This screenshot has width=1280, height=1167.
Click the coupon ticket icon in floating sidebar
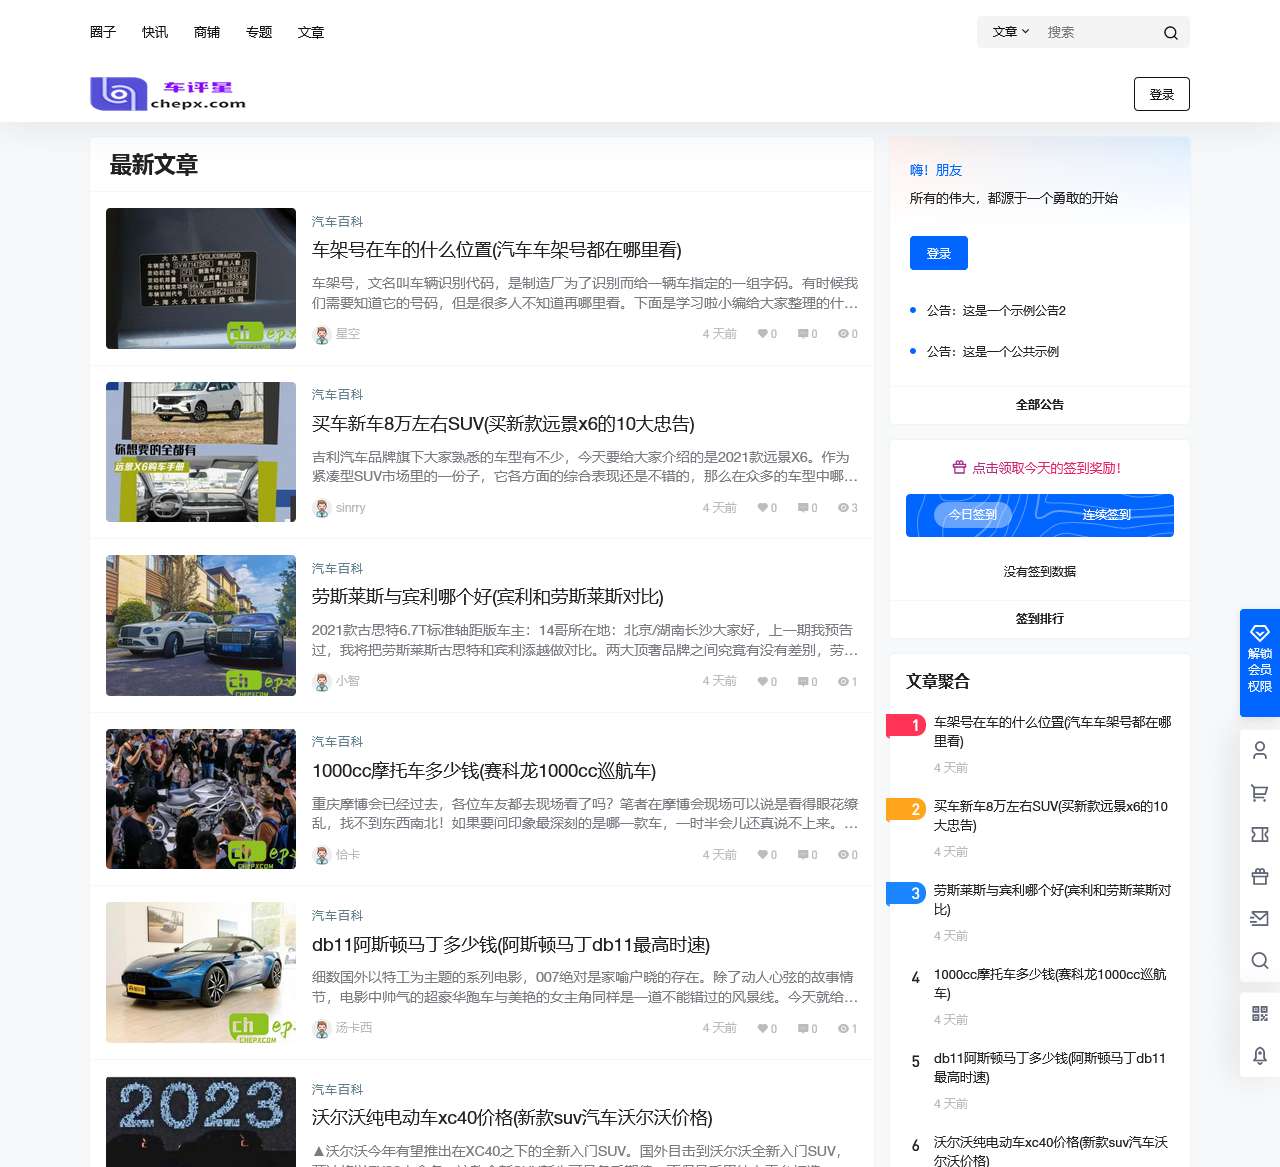pos(1260,835)
